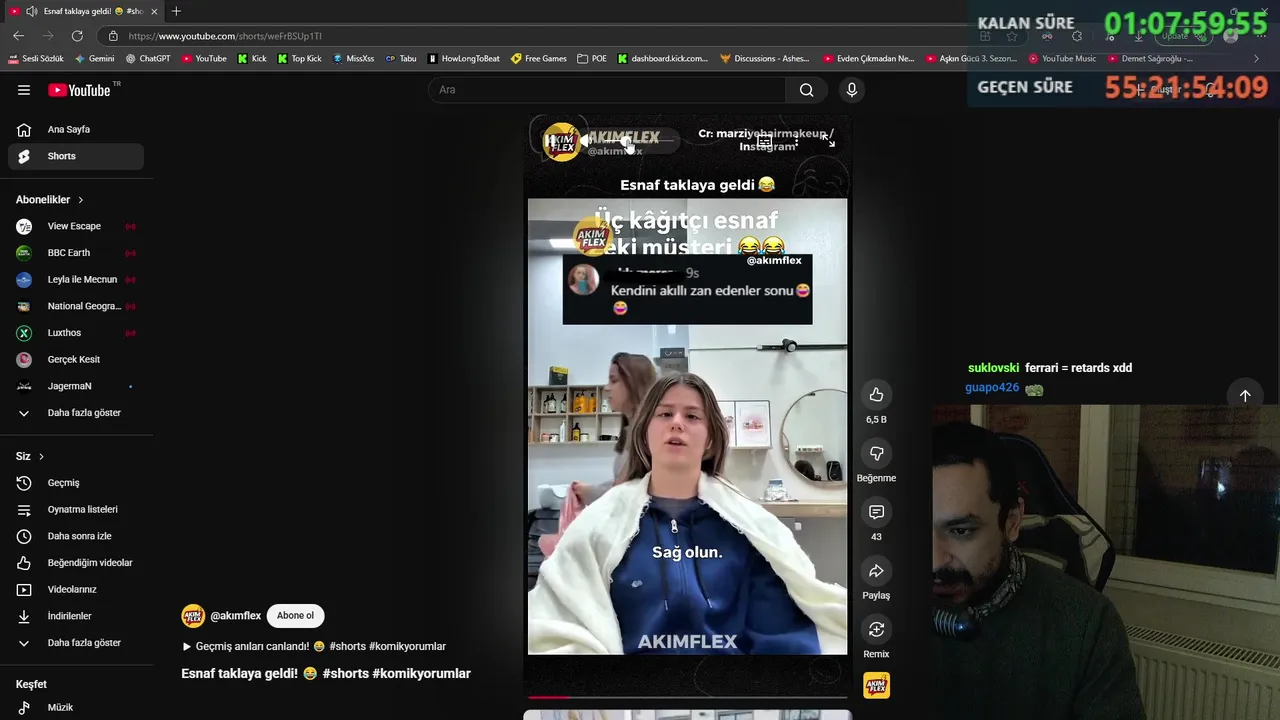
Task: Open a new browser tab with plus
Action: (x=176, y=11)
